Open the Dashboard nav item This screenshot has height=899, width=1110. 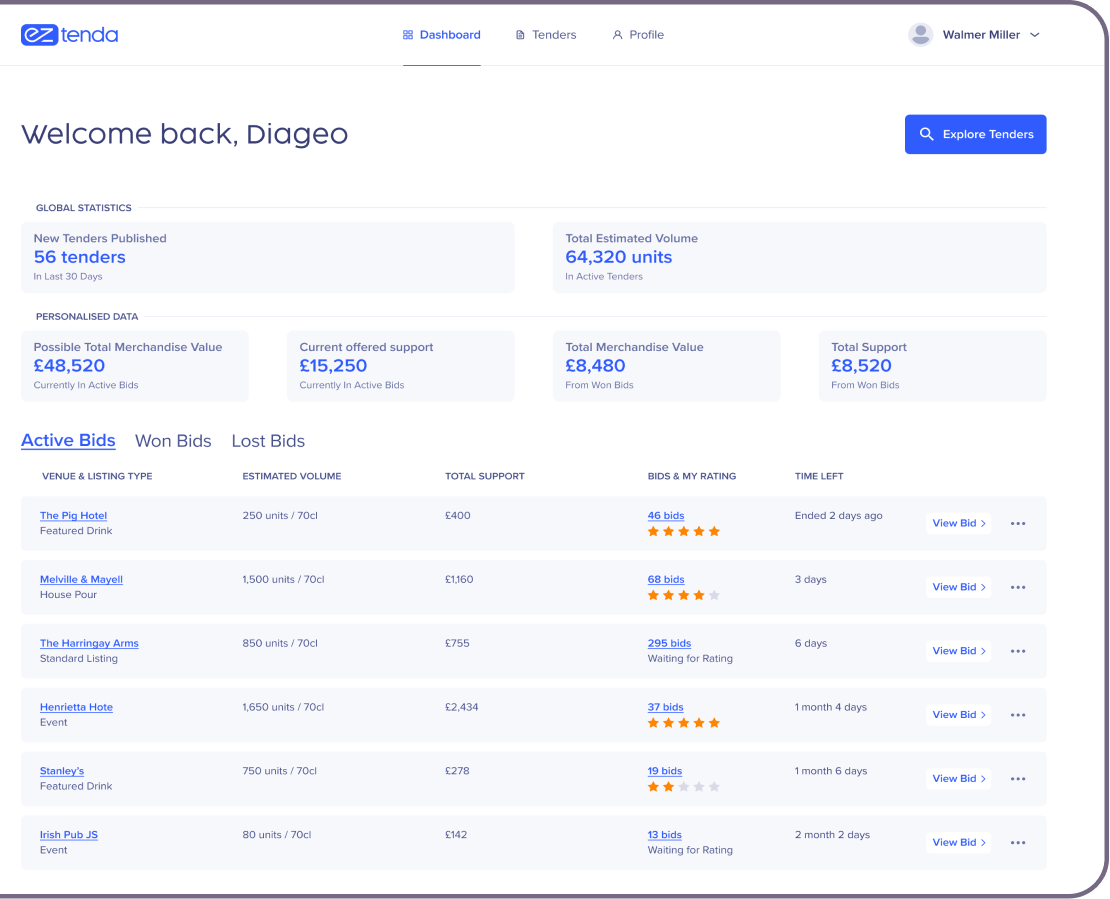(x=441, y=35)
